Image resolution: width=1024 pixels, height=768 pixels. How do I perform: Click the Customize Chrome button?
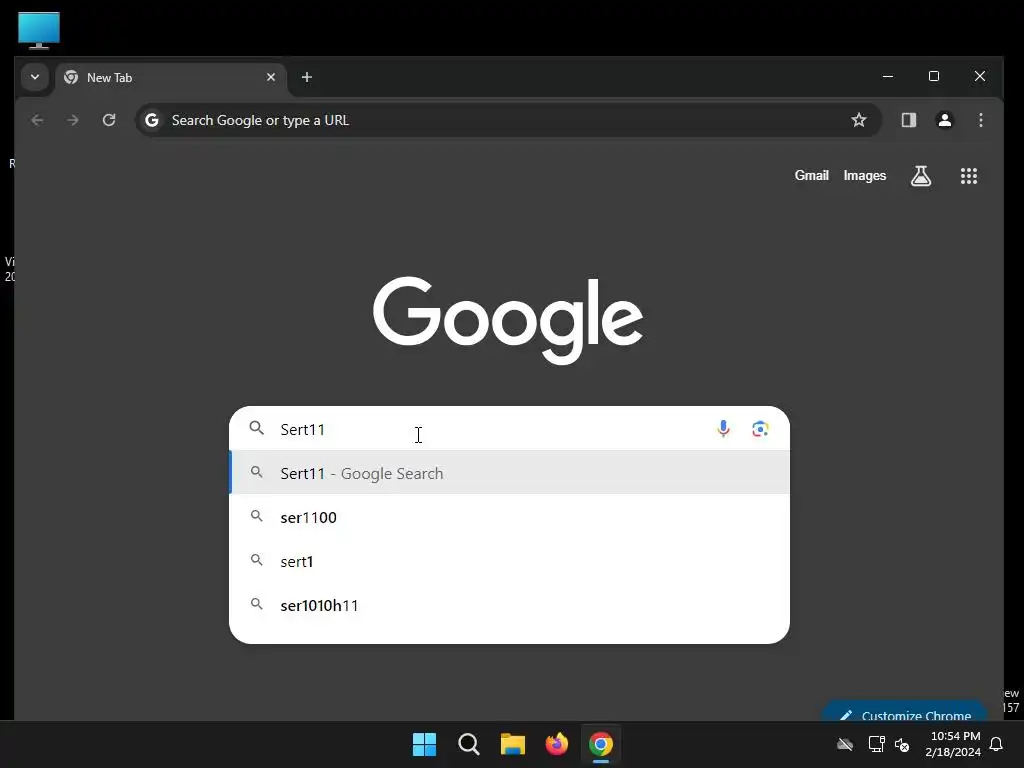905,712
